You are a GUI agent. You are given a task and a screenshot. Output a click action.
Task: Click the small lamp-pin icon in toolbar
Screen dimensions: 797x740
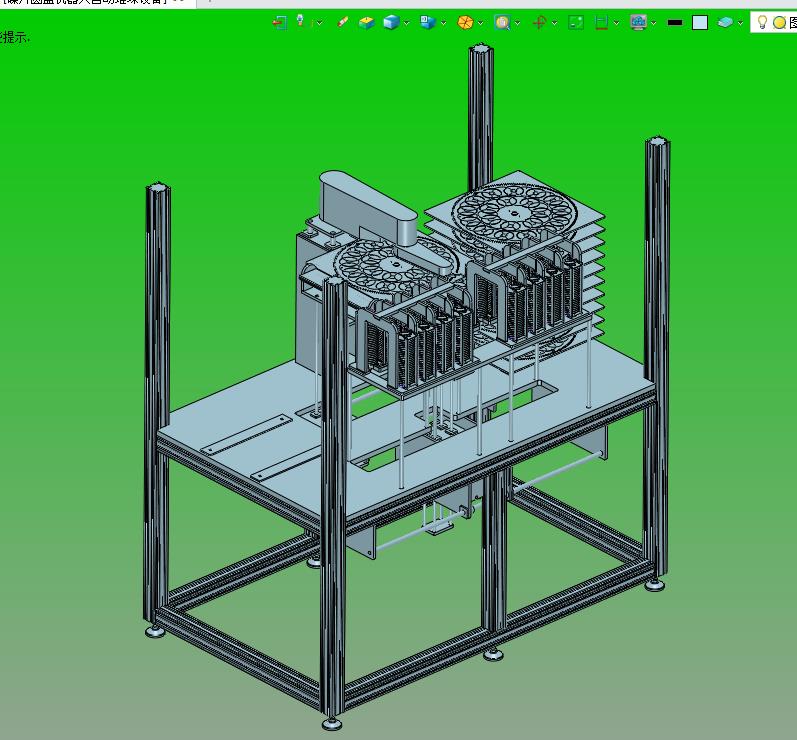point(300,21)
